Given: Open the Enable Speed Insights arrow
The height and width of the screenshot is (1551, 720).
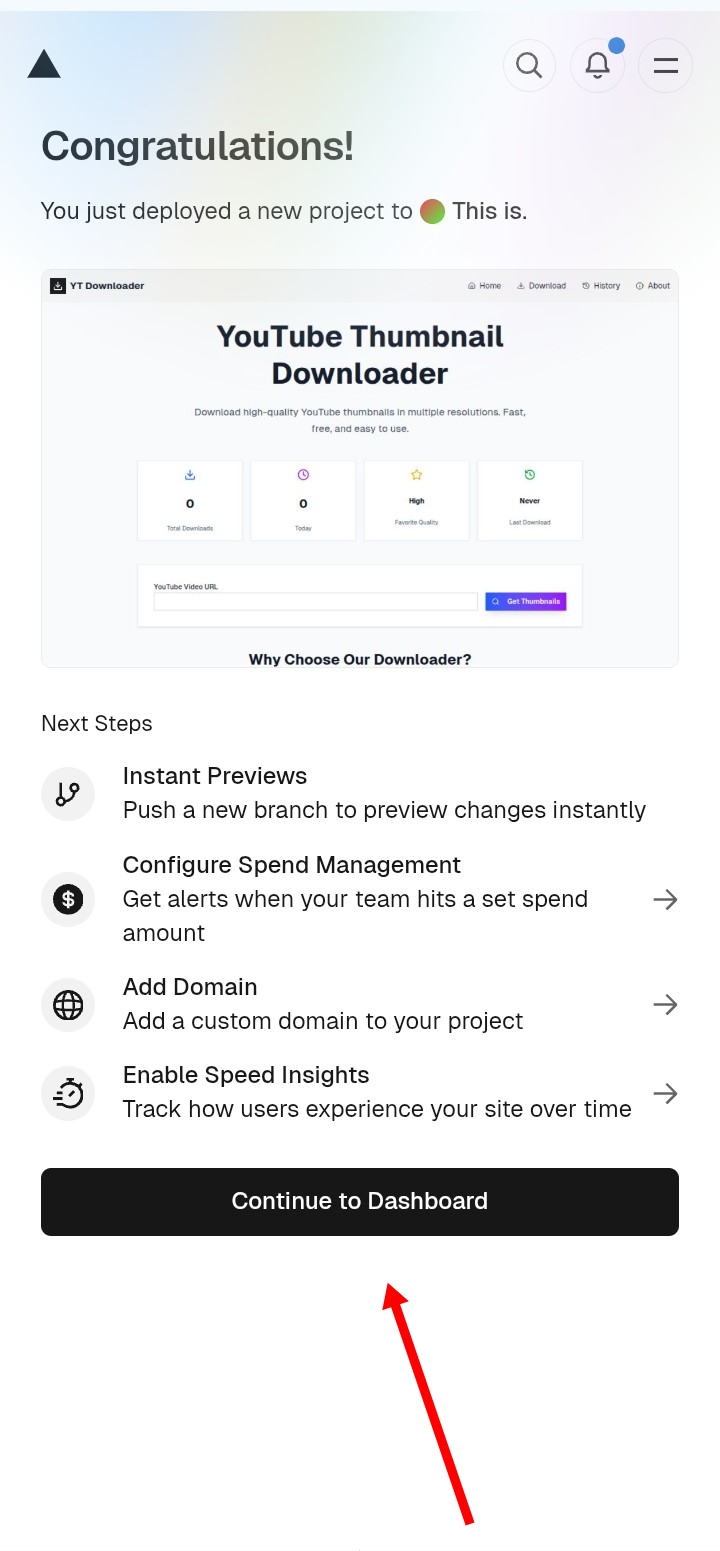Looking at the screenshot, I should tap(665, 1093).
